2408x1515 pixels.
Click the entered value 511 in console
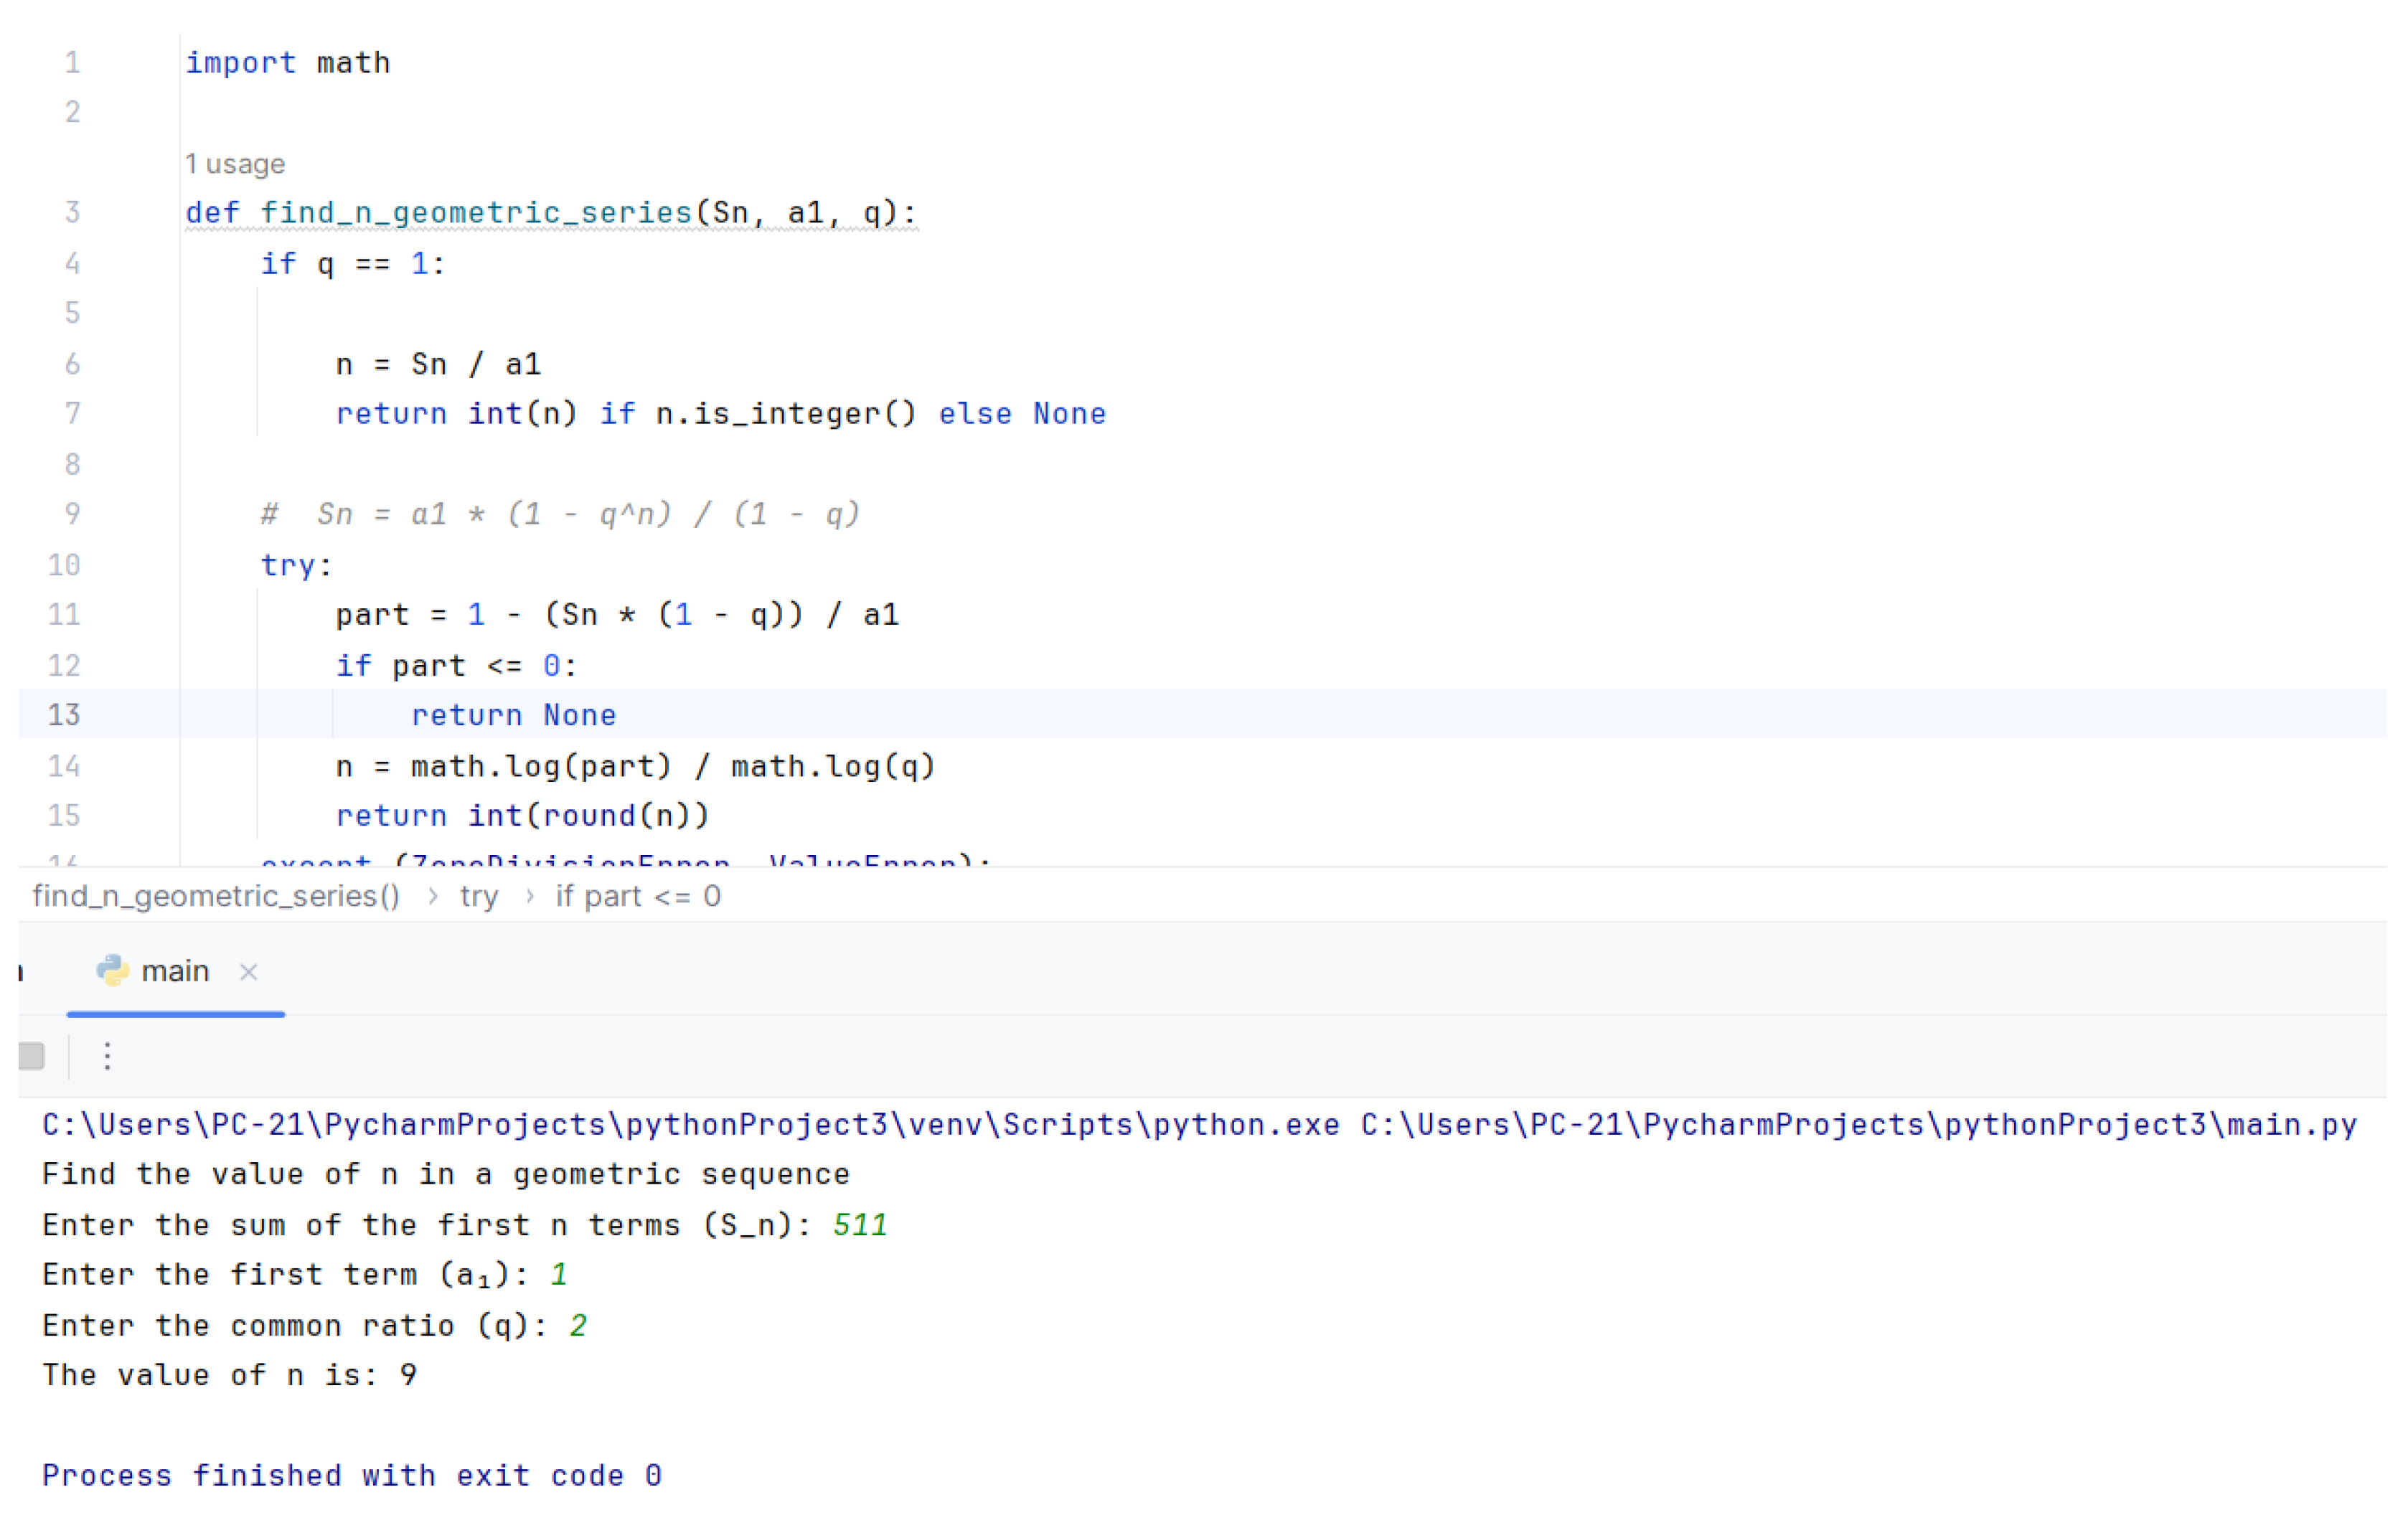pos(860,1225)
